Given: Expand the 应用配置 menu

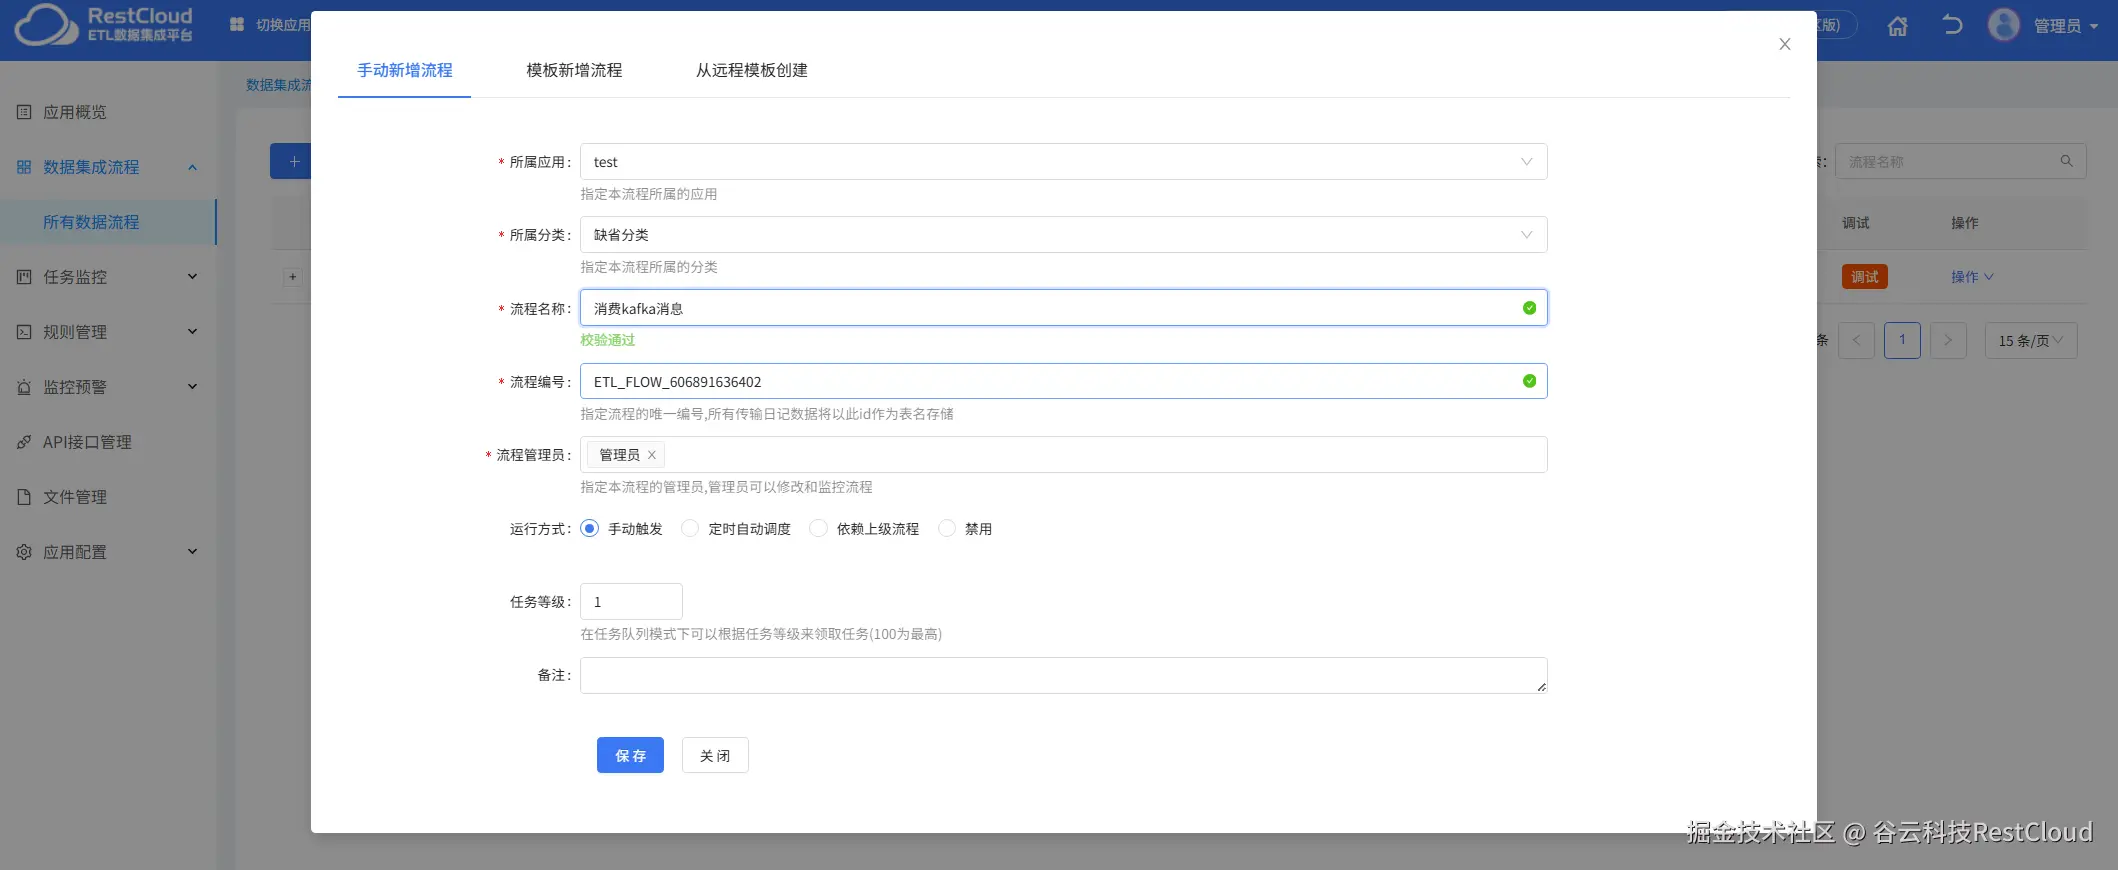Looking at the screenshot, I should [193, 552].
